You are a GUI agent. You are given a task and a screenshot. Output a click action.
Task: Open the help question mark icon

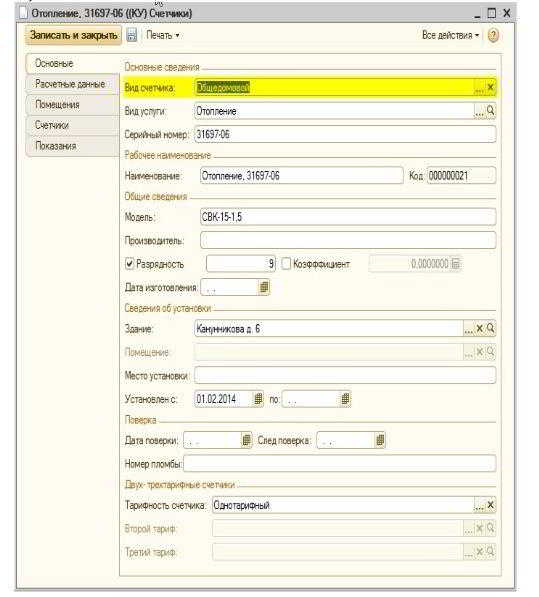tap(493, 35)
